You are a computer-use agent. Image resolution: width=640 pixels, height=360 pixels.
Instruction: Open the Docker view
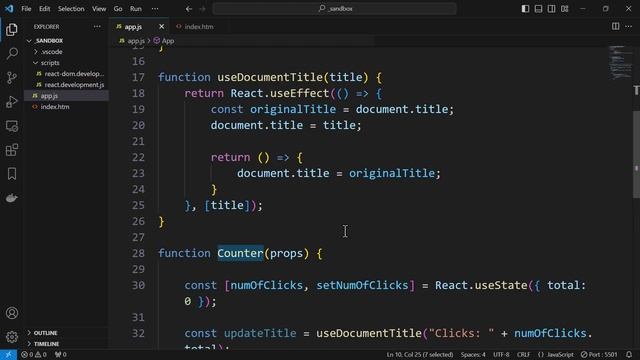(x=12, y=198)
